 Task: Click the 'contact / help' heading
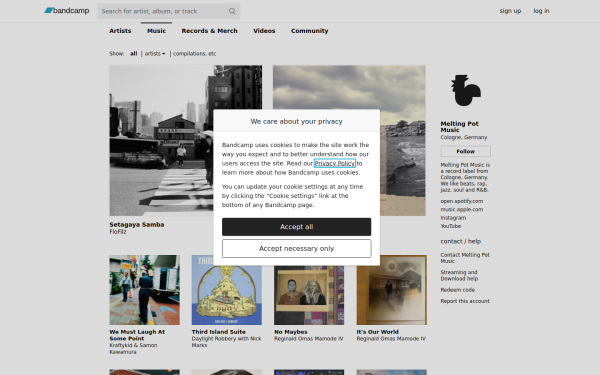(461, 241)
